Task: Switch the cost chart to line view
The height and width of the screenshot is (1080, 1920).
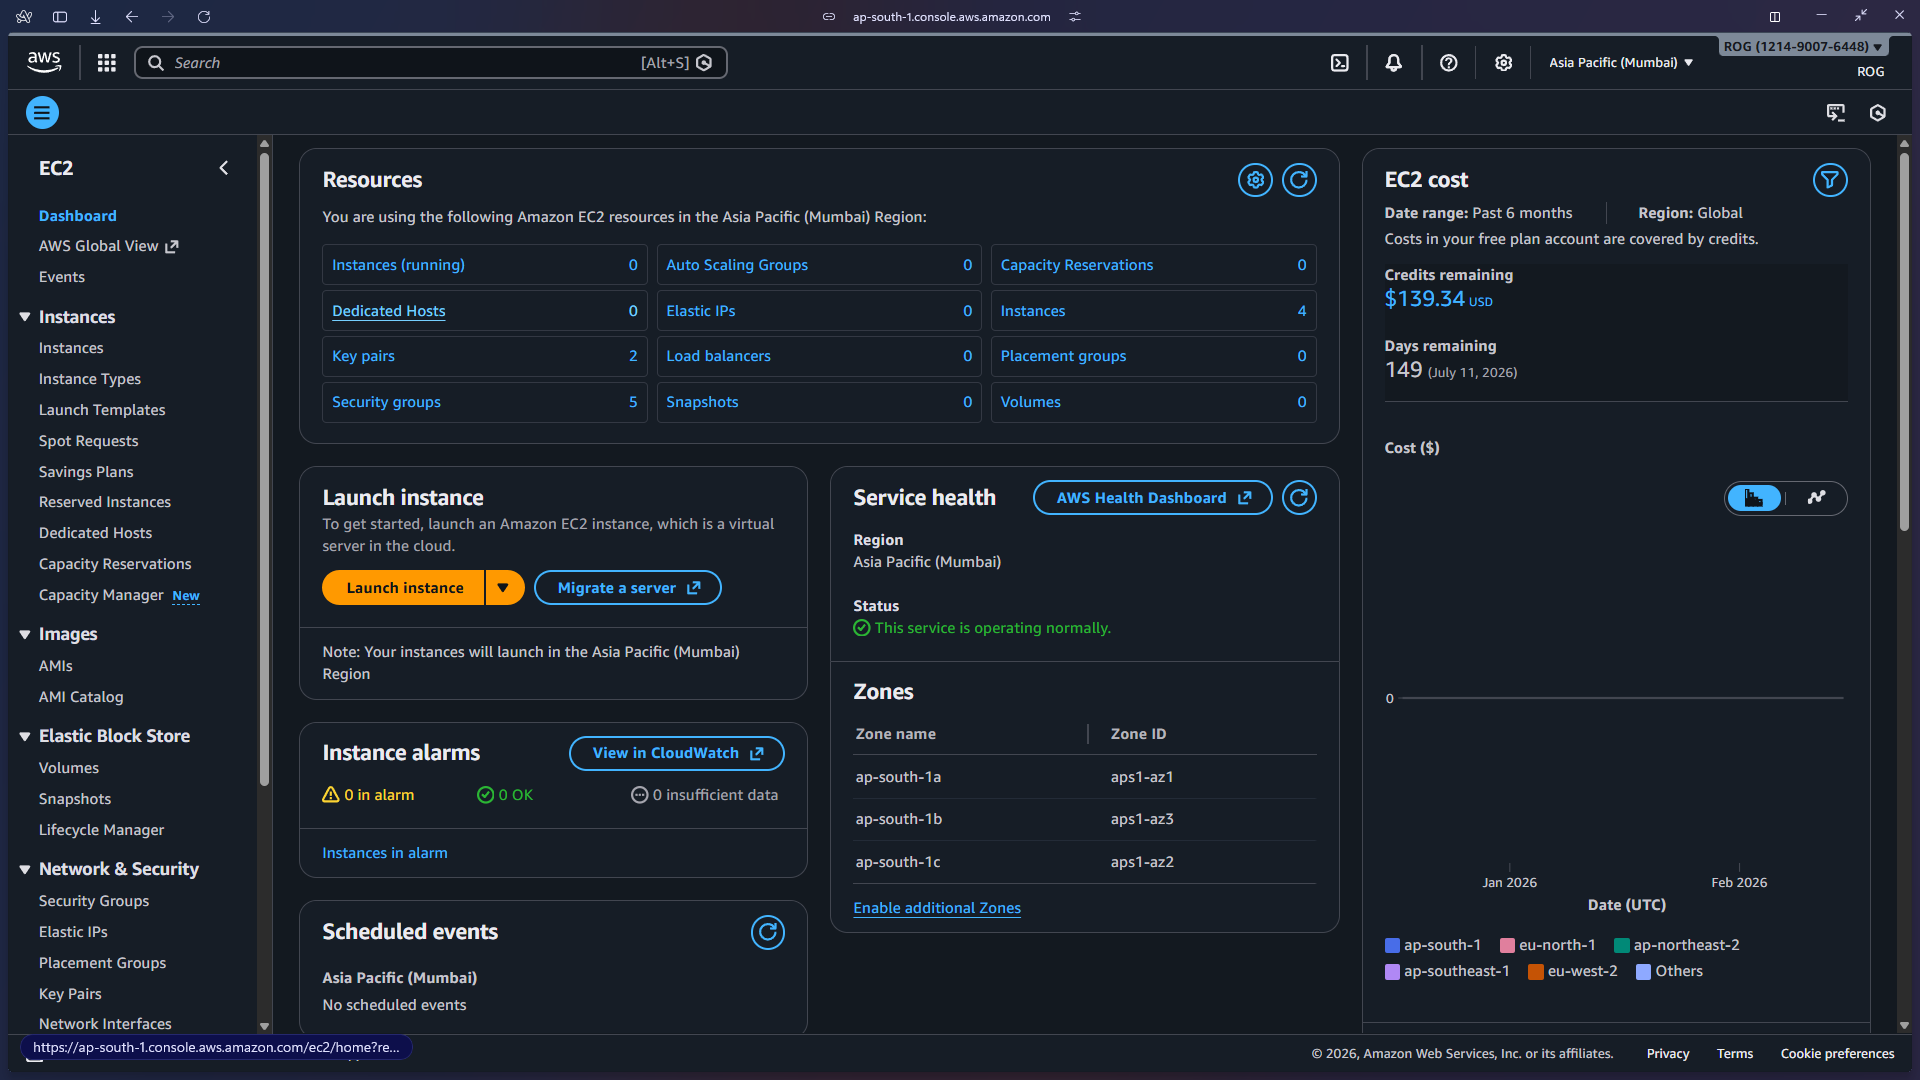Action: tap(1817, 498)
